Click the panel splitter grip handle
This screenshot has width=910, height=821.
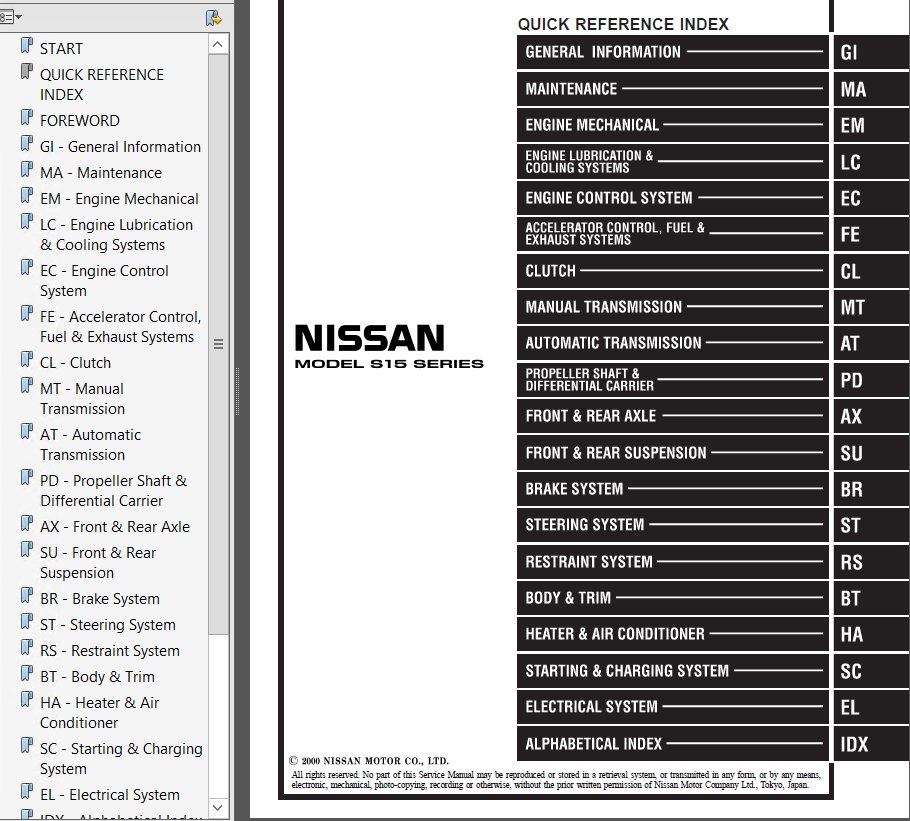(x=237, y=392)
